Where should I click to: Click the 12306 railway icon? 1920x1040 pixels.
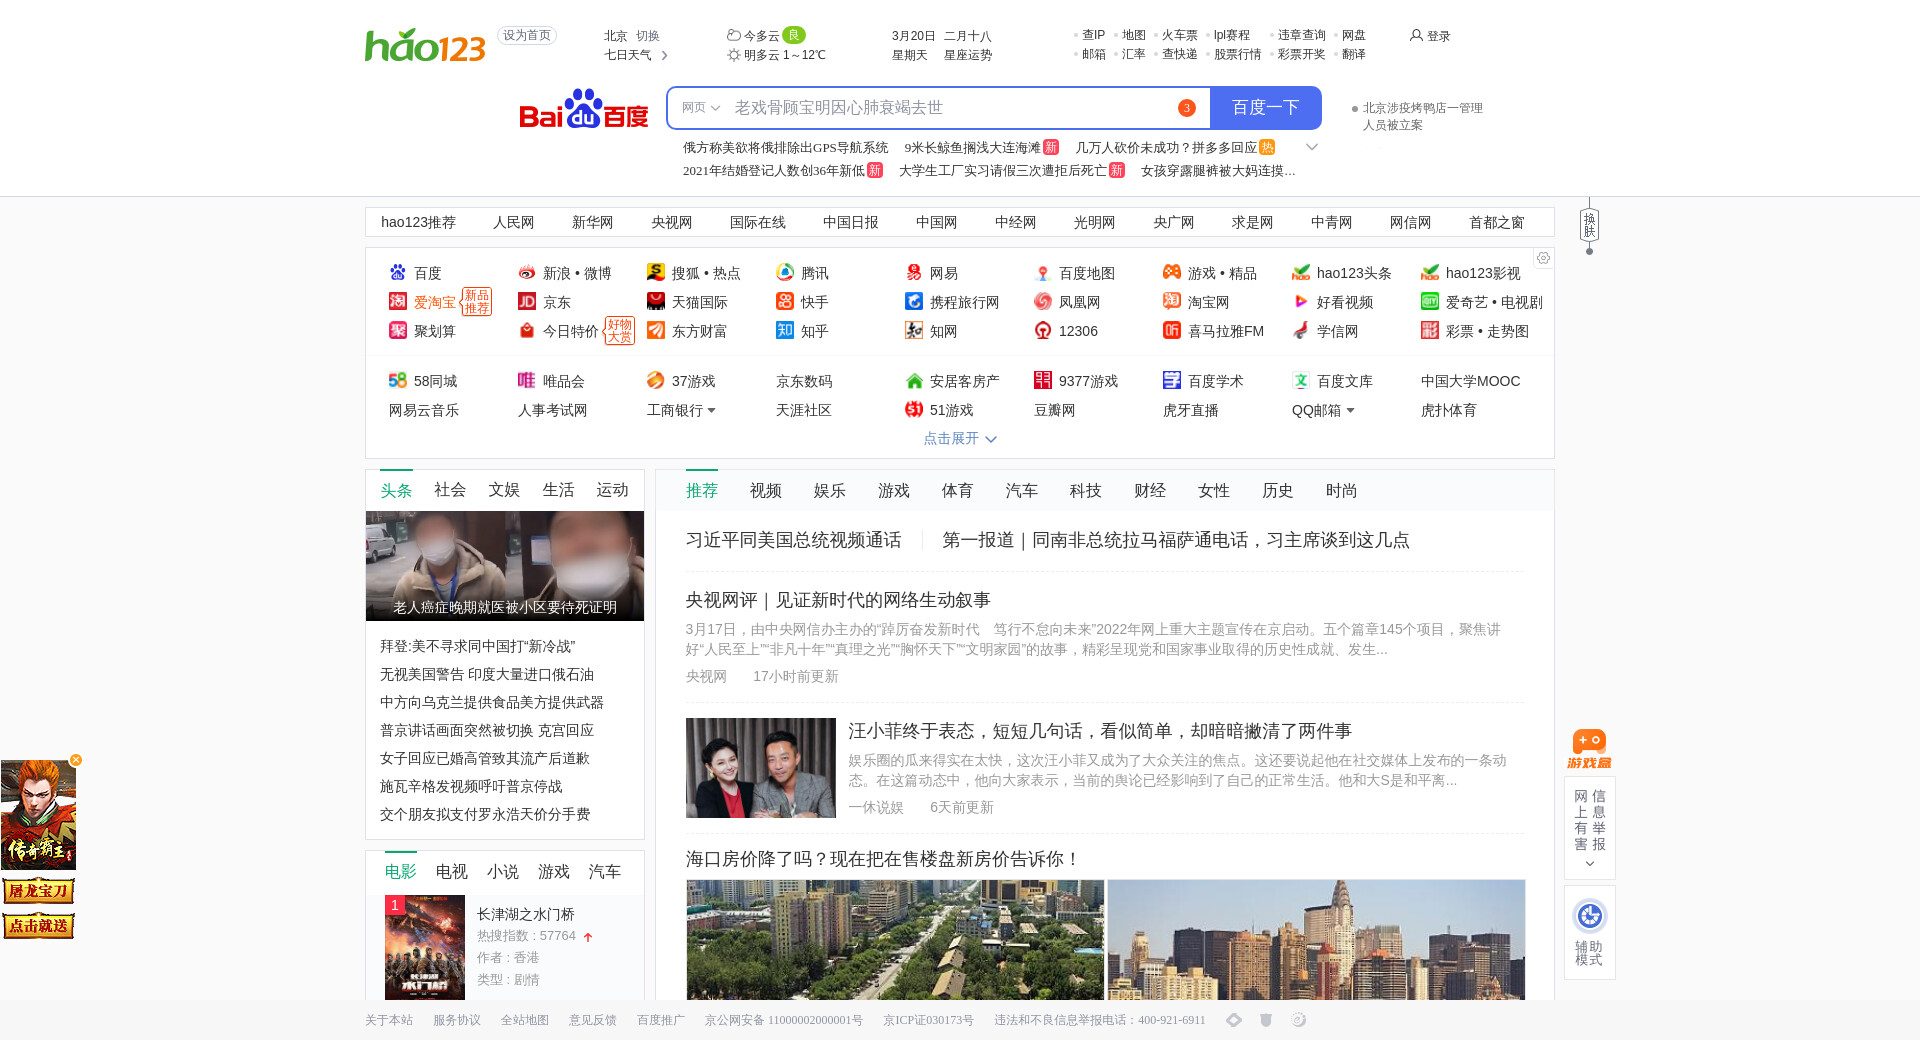point(1043,331)
